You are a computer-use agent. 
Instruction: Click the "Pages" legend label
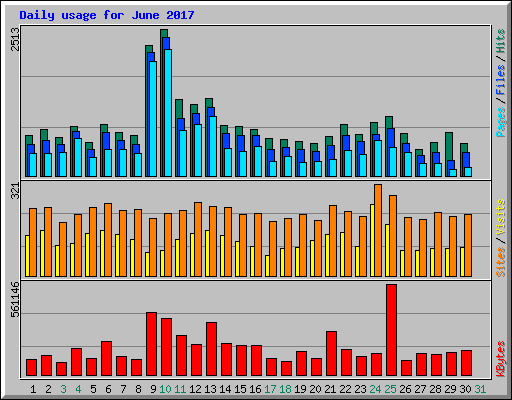(x=501, y=122)
